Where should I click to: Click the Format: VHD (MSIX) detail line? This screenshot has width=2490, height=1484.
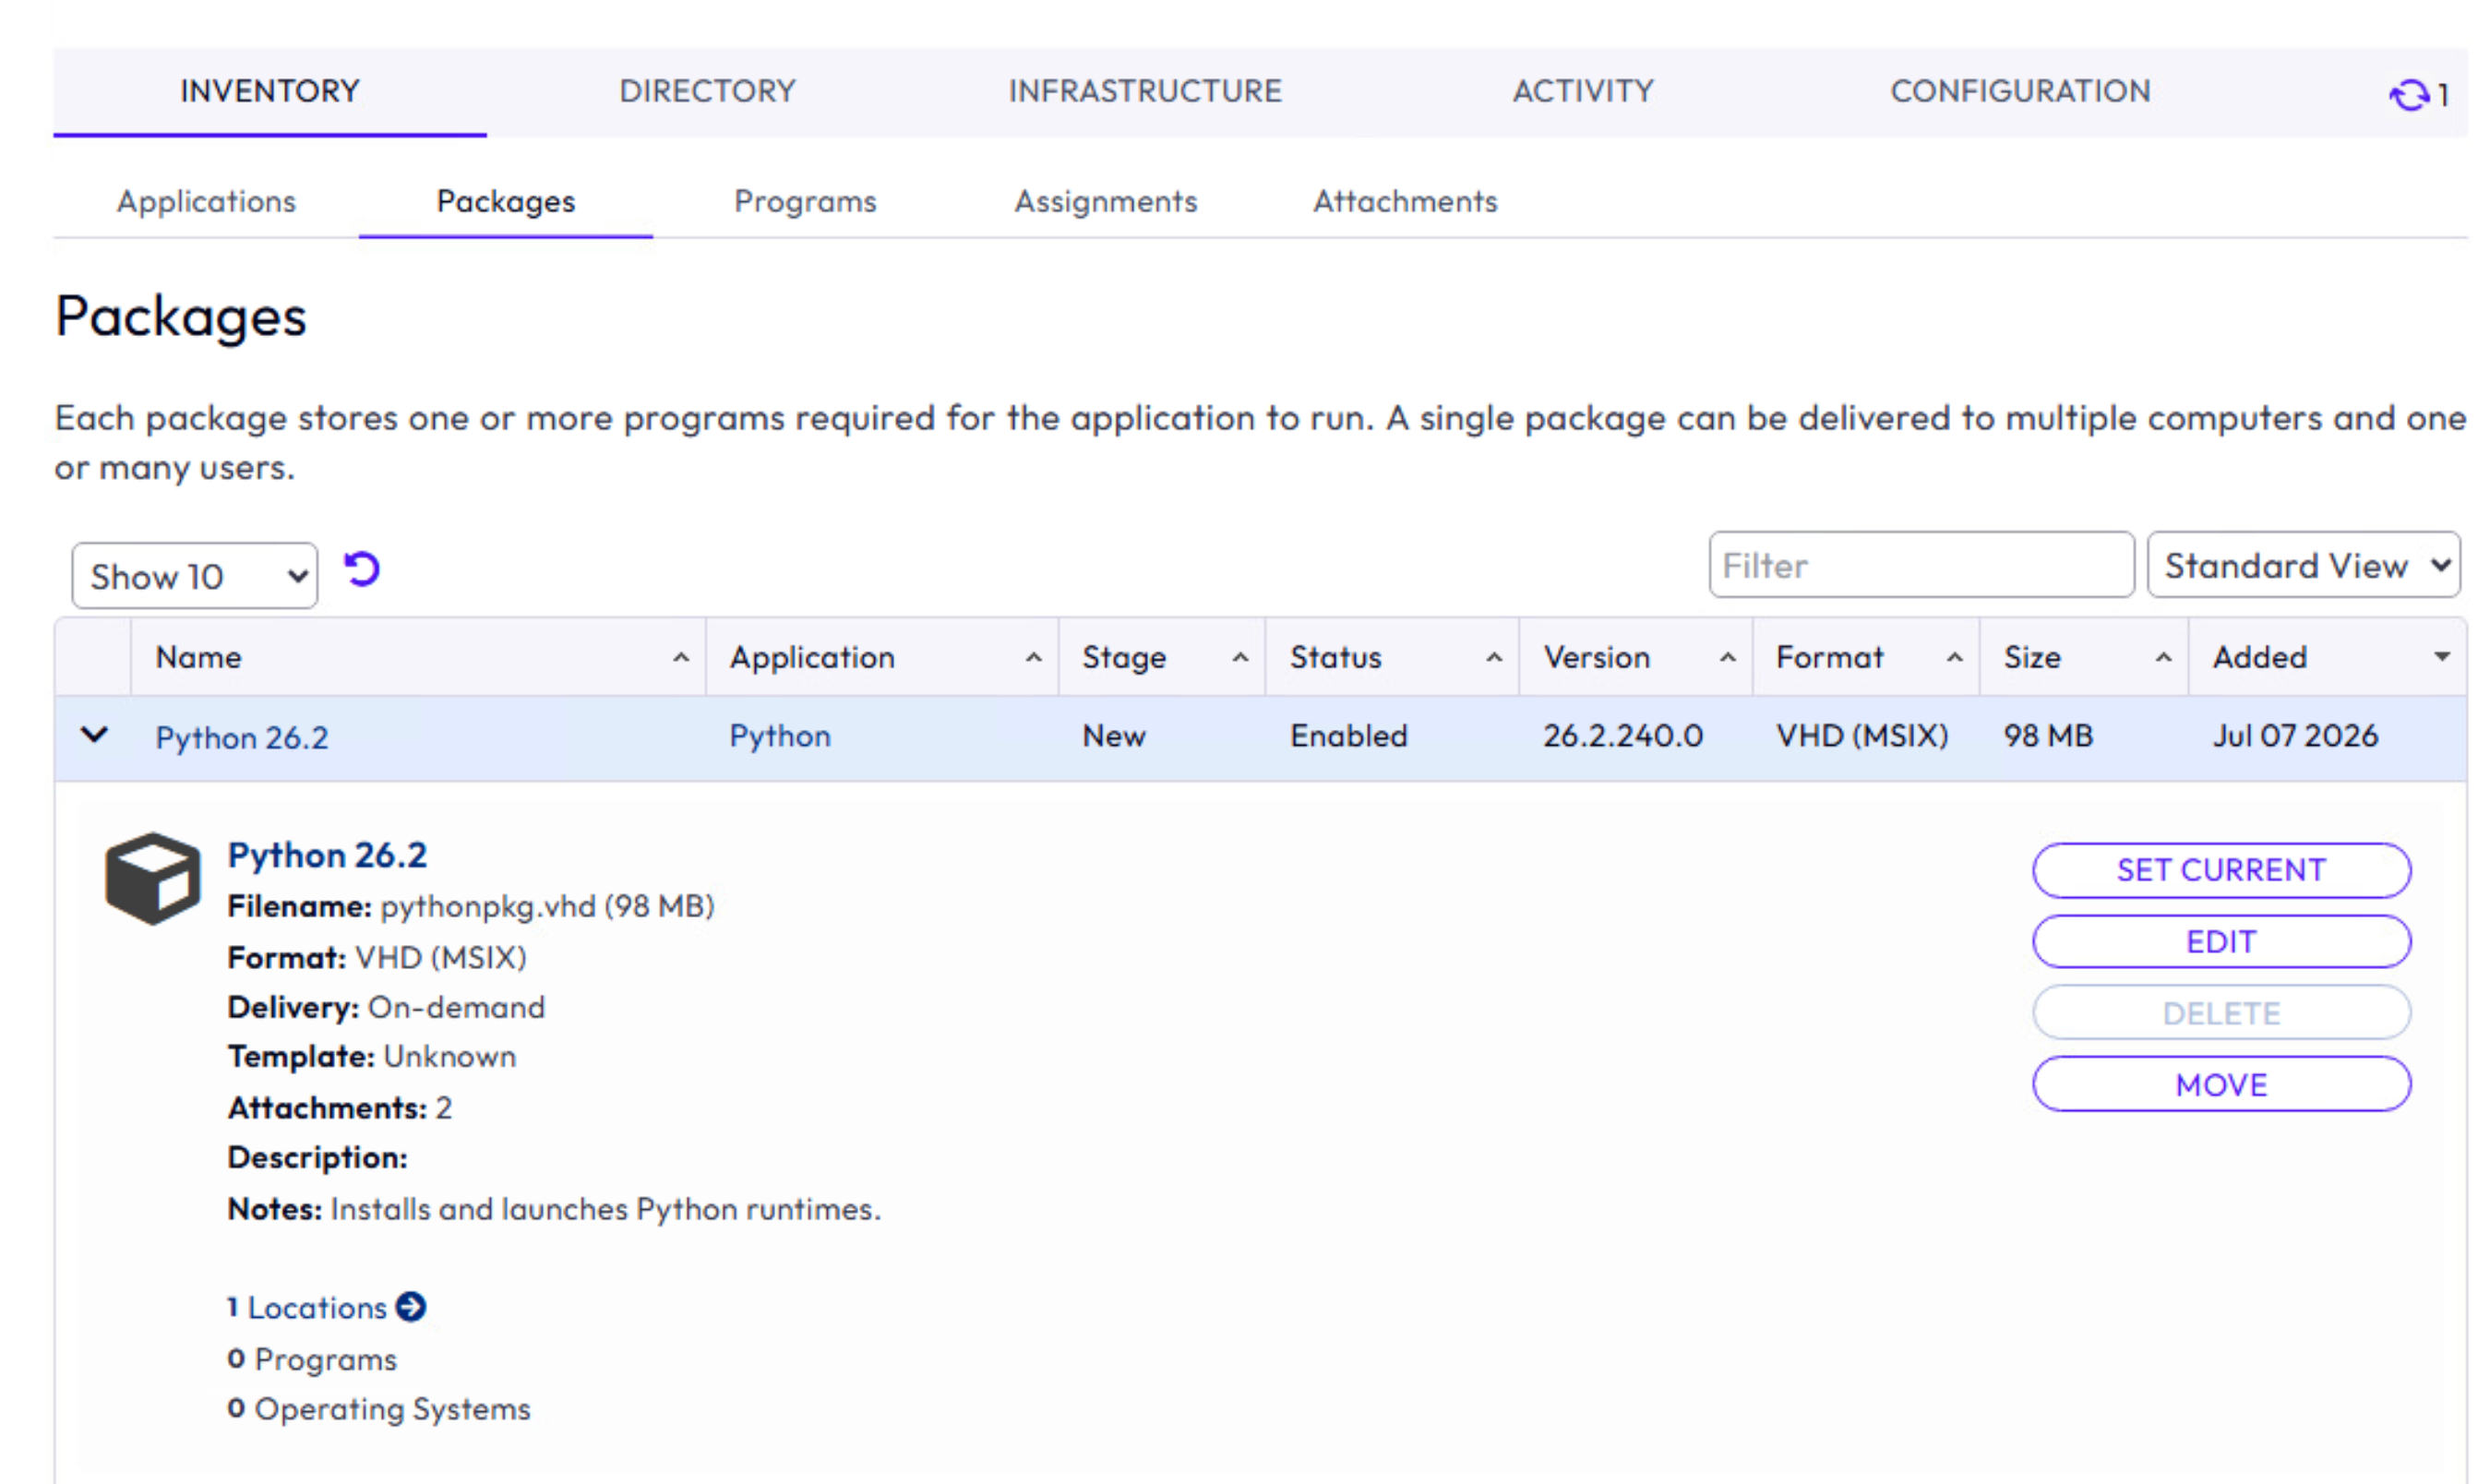pyautogui.click(x=377, y=957)
